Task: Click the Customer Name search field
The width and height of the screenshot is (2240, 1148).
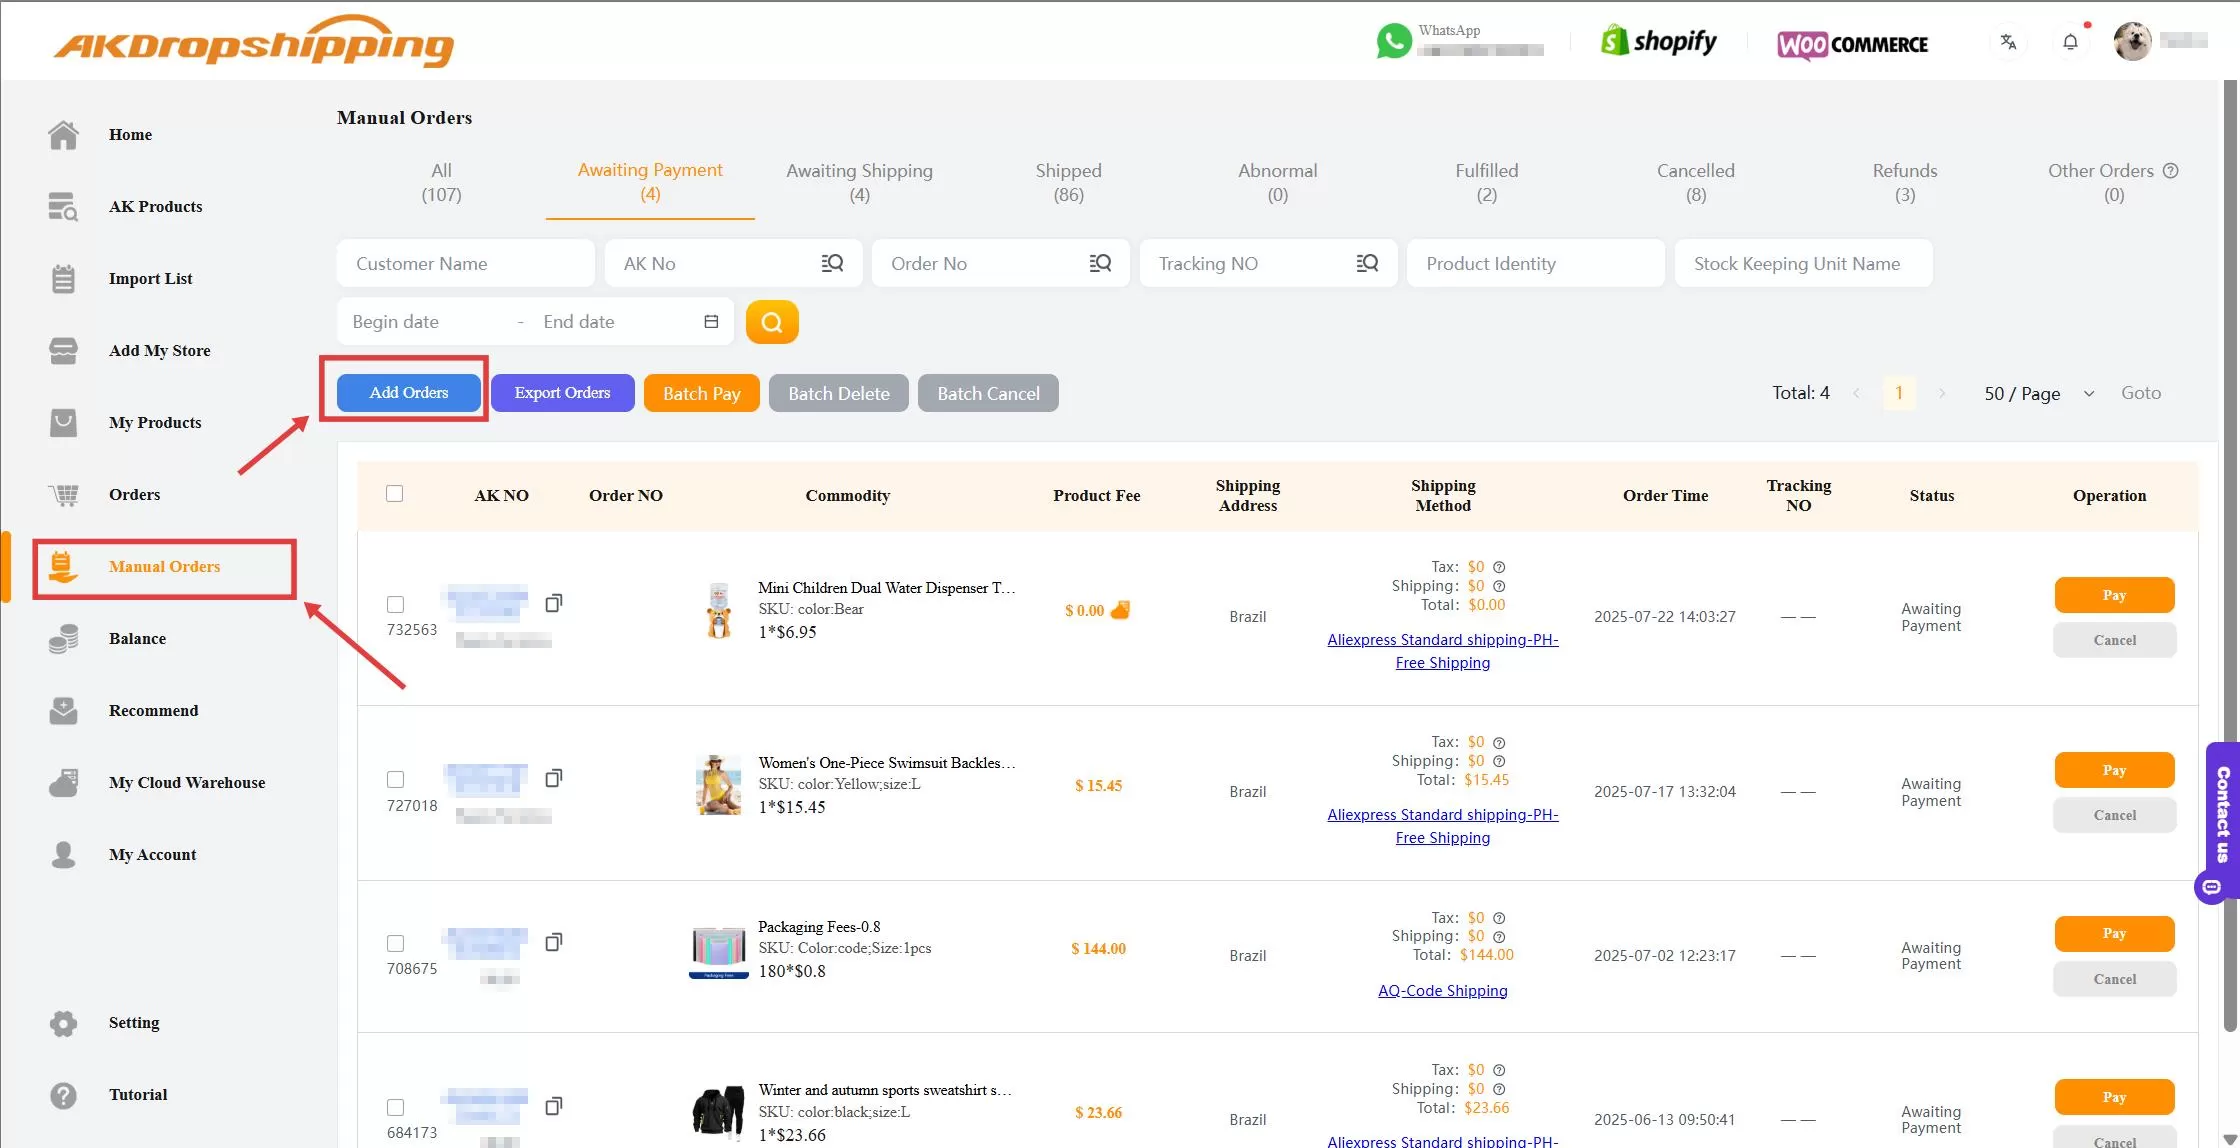Action: point(465,263)
